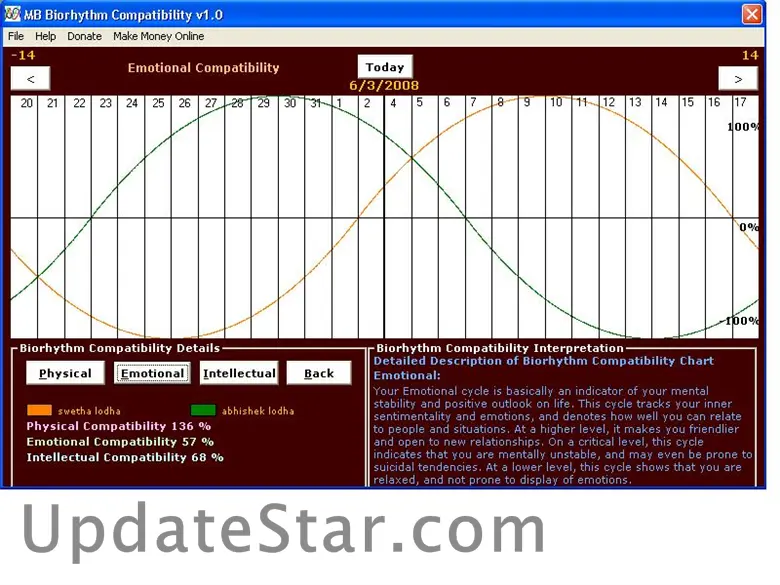
Task: Click the swetha lodha legend name
Action: pos(89,411)
